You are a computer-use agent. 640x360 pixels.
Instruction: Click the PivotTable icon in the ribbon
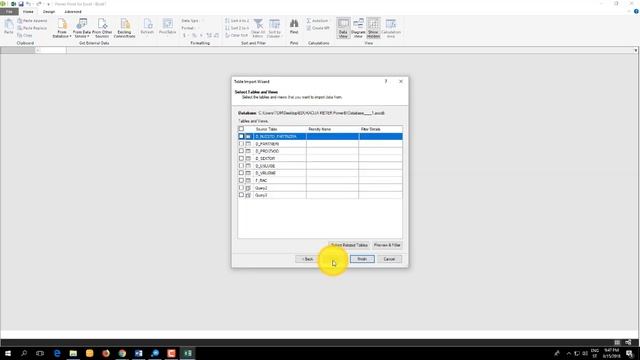167,27
